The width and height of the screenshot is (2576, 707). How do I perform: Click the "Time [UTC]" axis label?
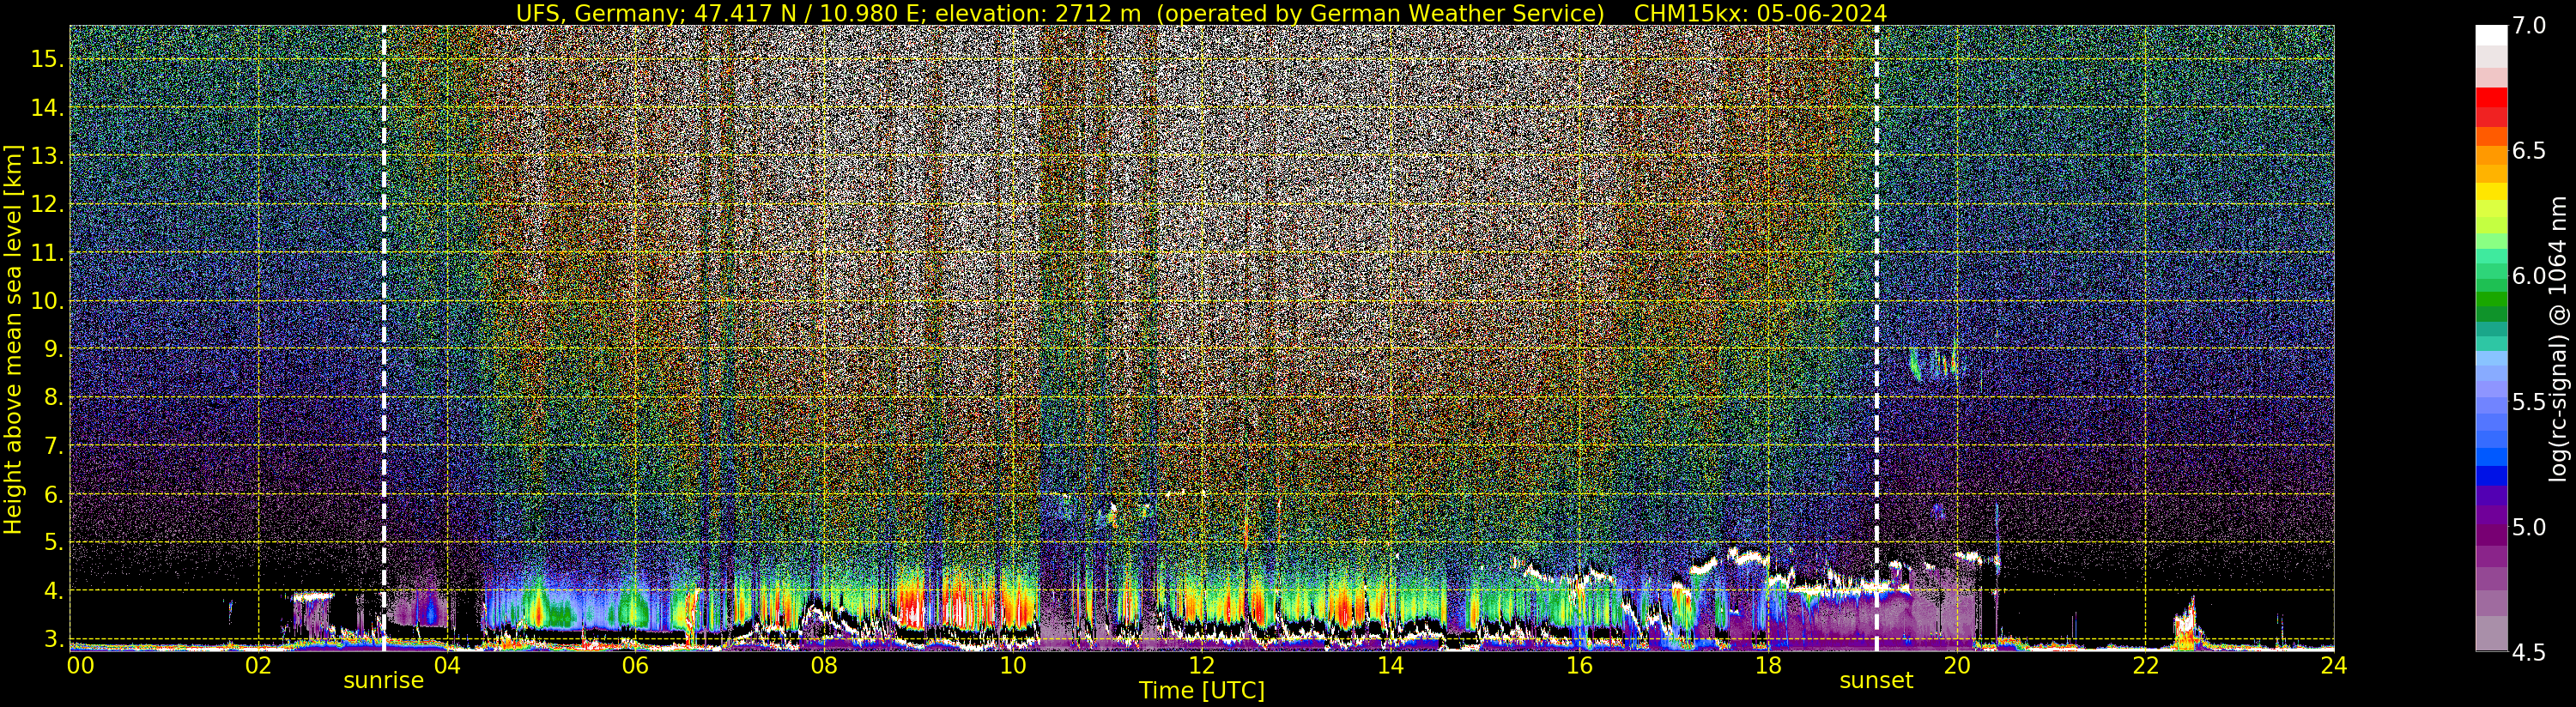[1202, 691]
